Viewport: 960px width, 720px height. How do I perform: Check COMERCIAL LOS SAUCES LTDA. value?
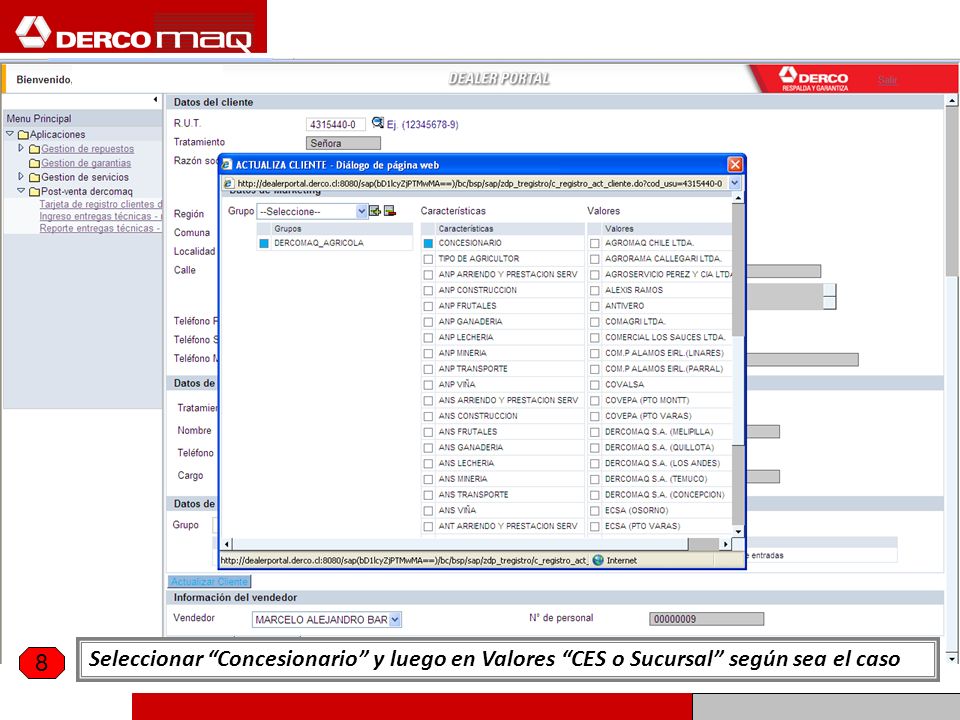click(x=594, y=337)
